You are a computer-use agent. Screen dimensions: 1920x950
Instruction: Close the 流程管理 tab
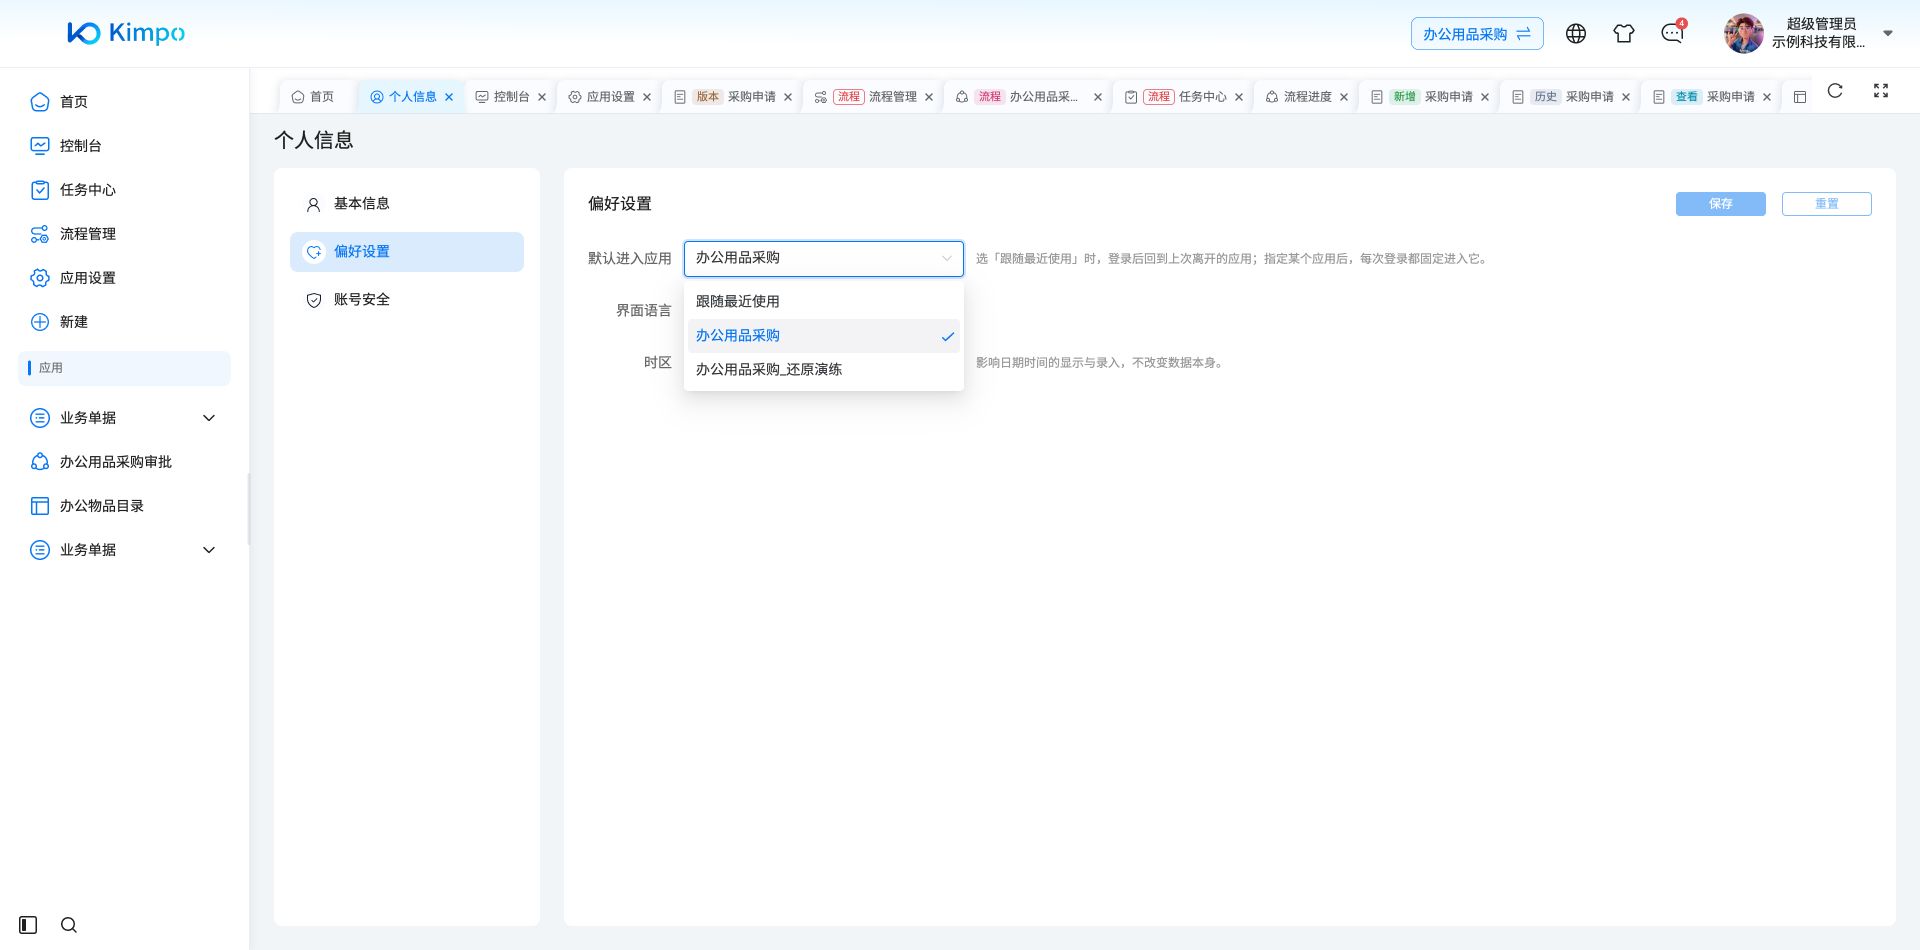coord(929,97)
